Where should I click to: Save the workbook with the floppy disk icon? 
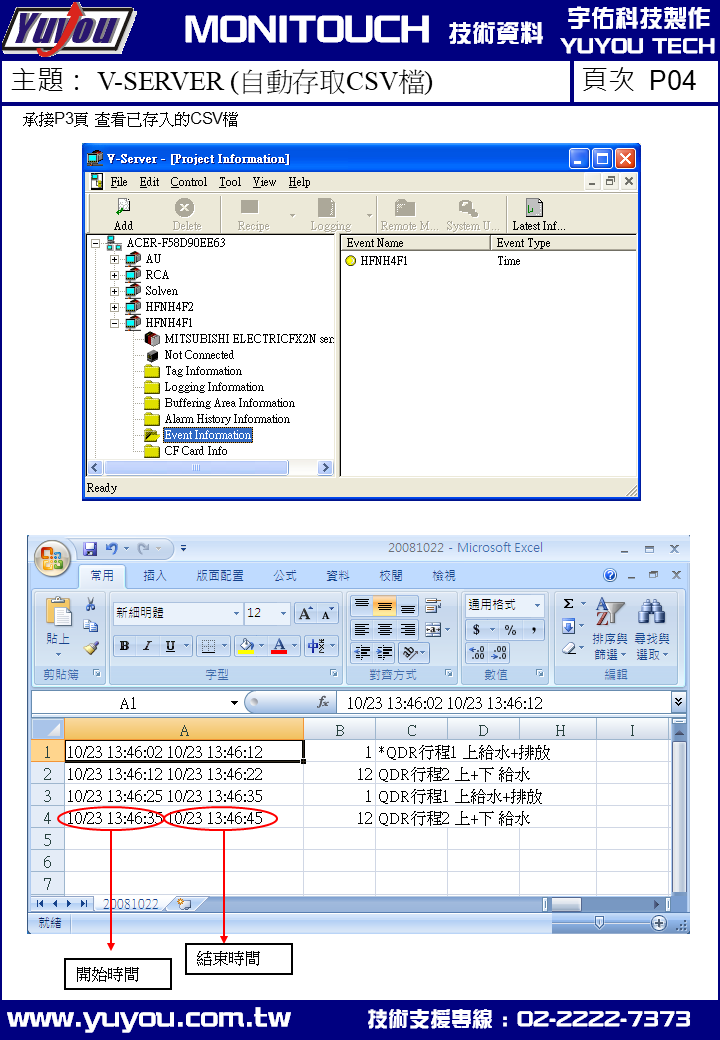90,549
